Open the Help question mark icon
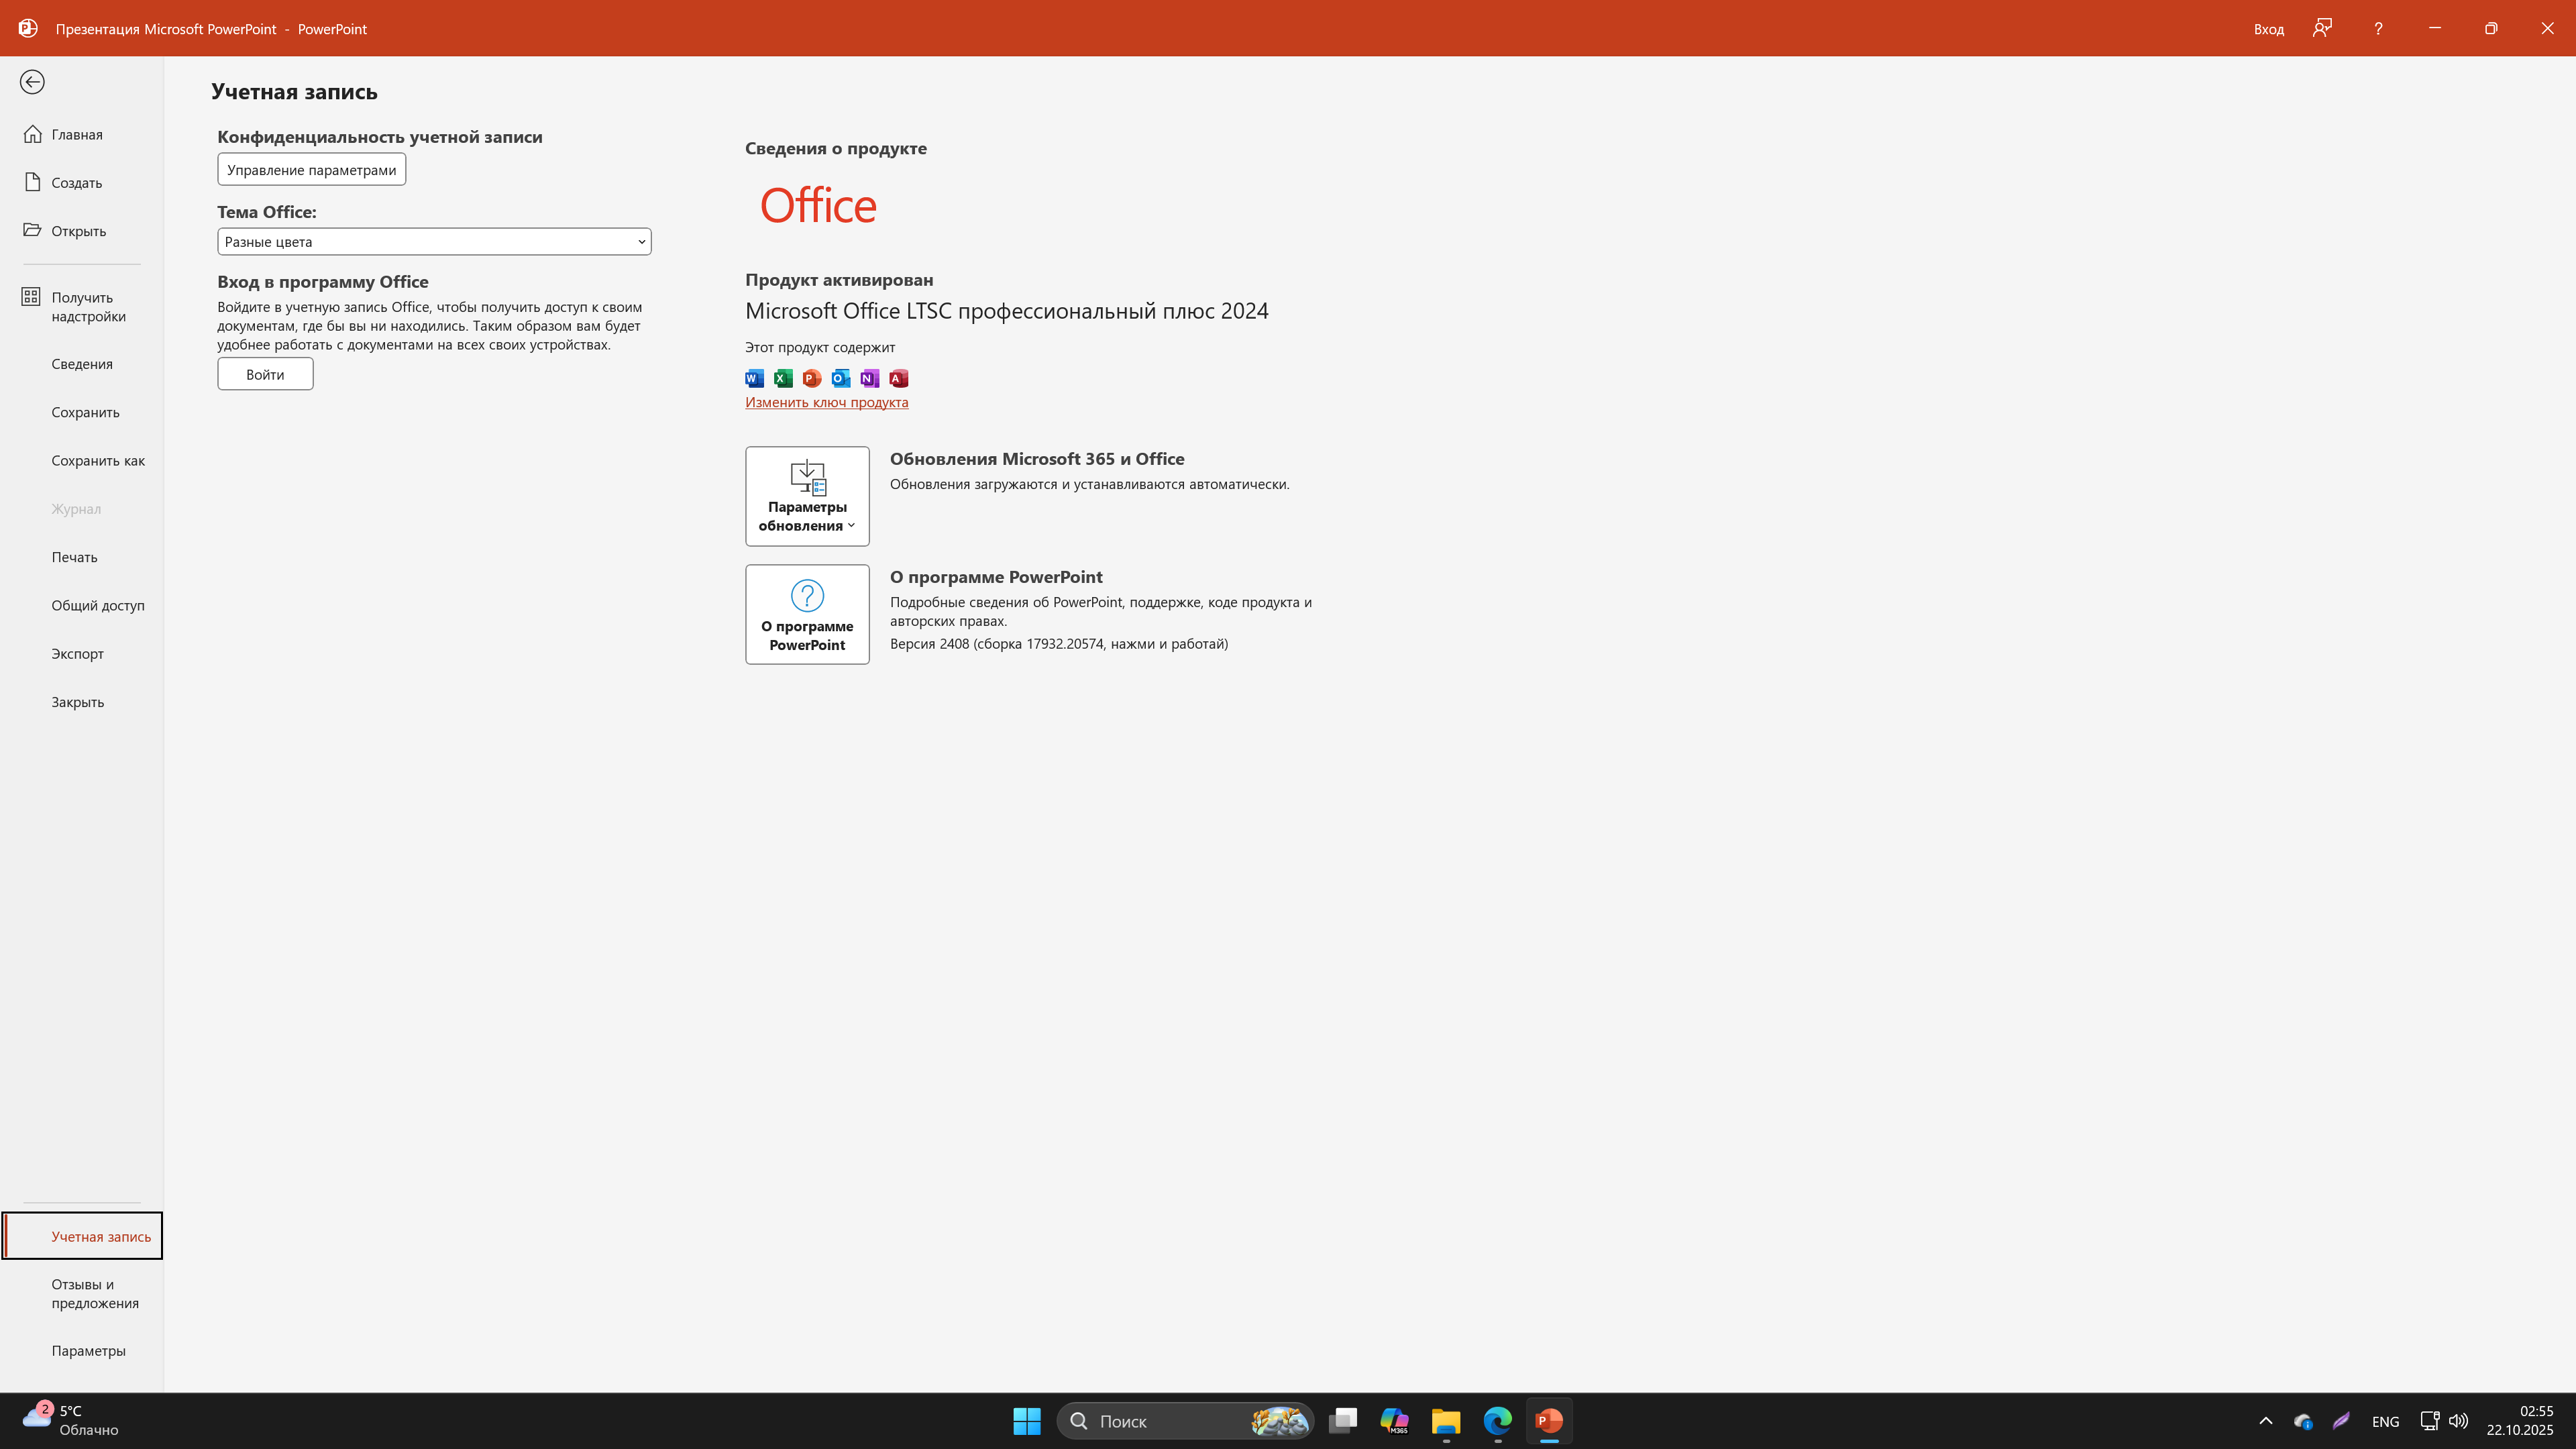Image resolution: width=2576 pixels, height=1449 pixels. pos(2378,28)
